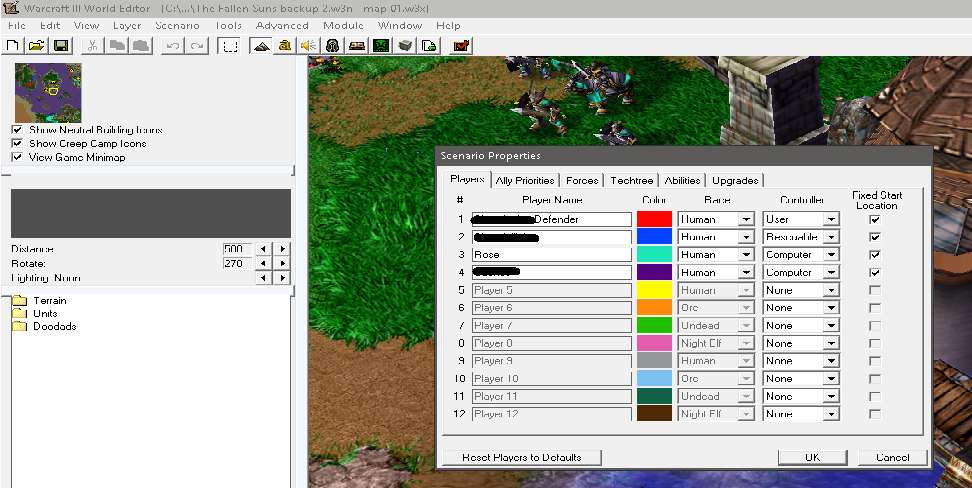Click the Warcraft III World Editor title icon

click(x=9, y=8)
